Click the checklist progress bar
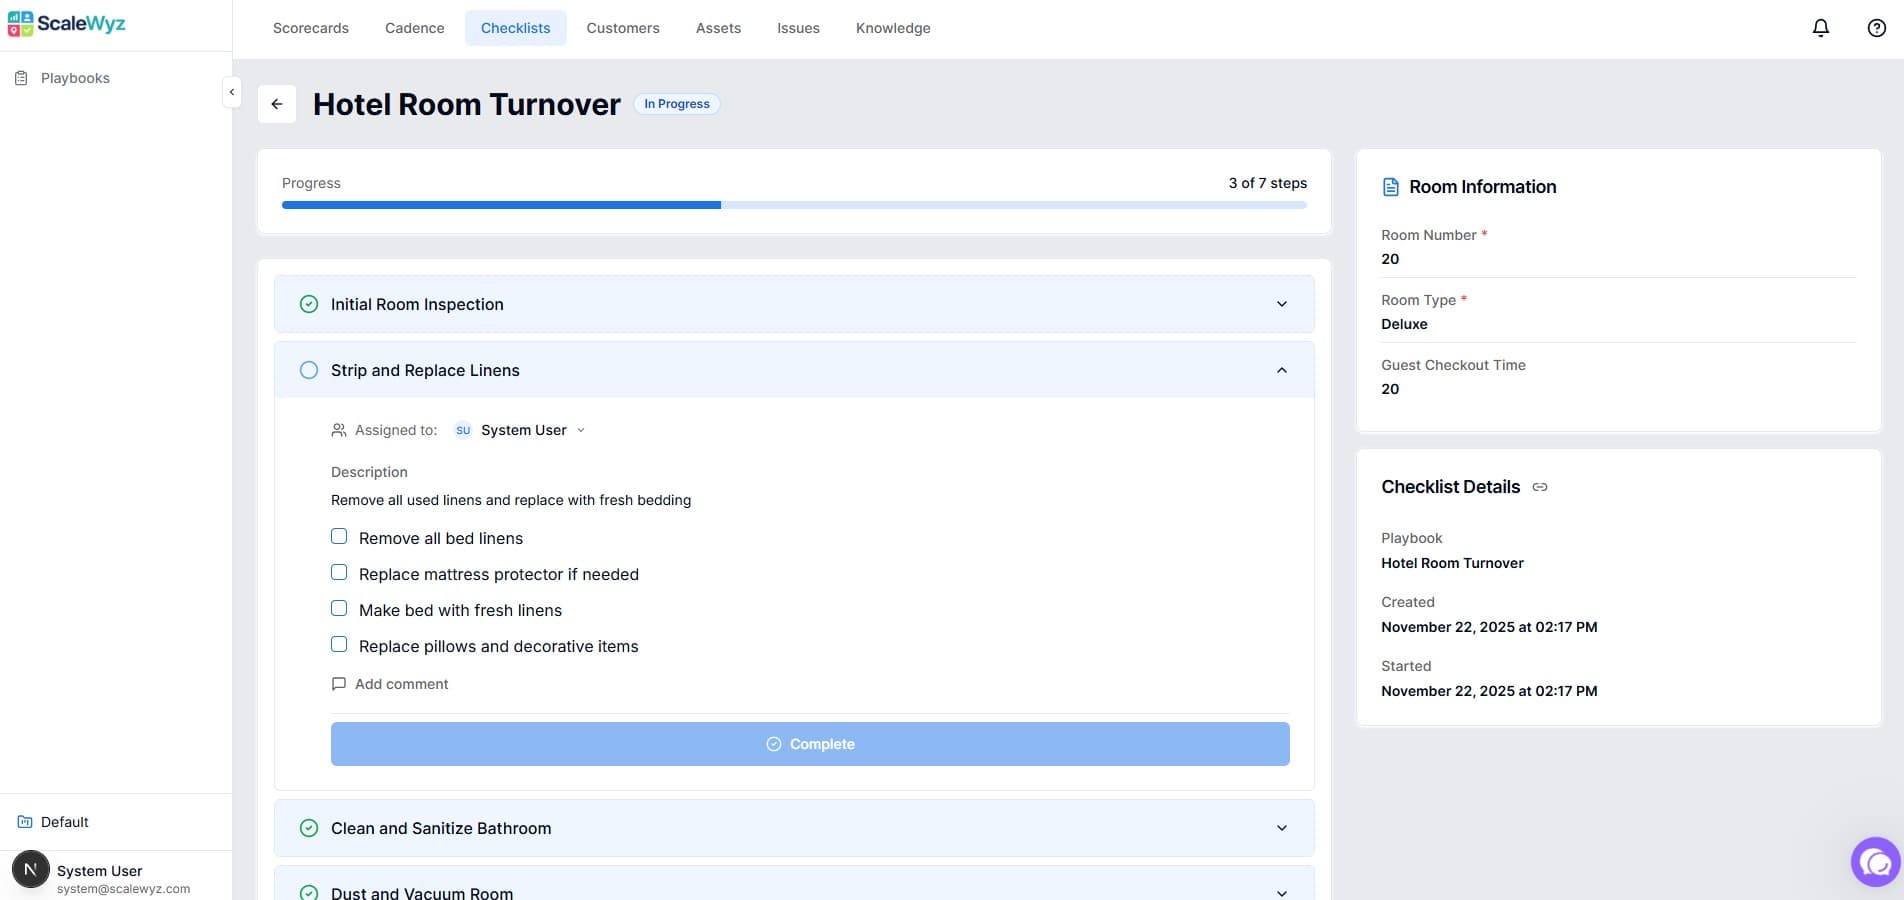The height and width of the screenshot is (900, 1904). 794,205
